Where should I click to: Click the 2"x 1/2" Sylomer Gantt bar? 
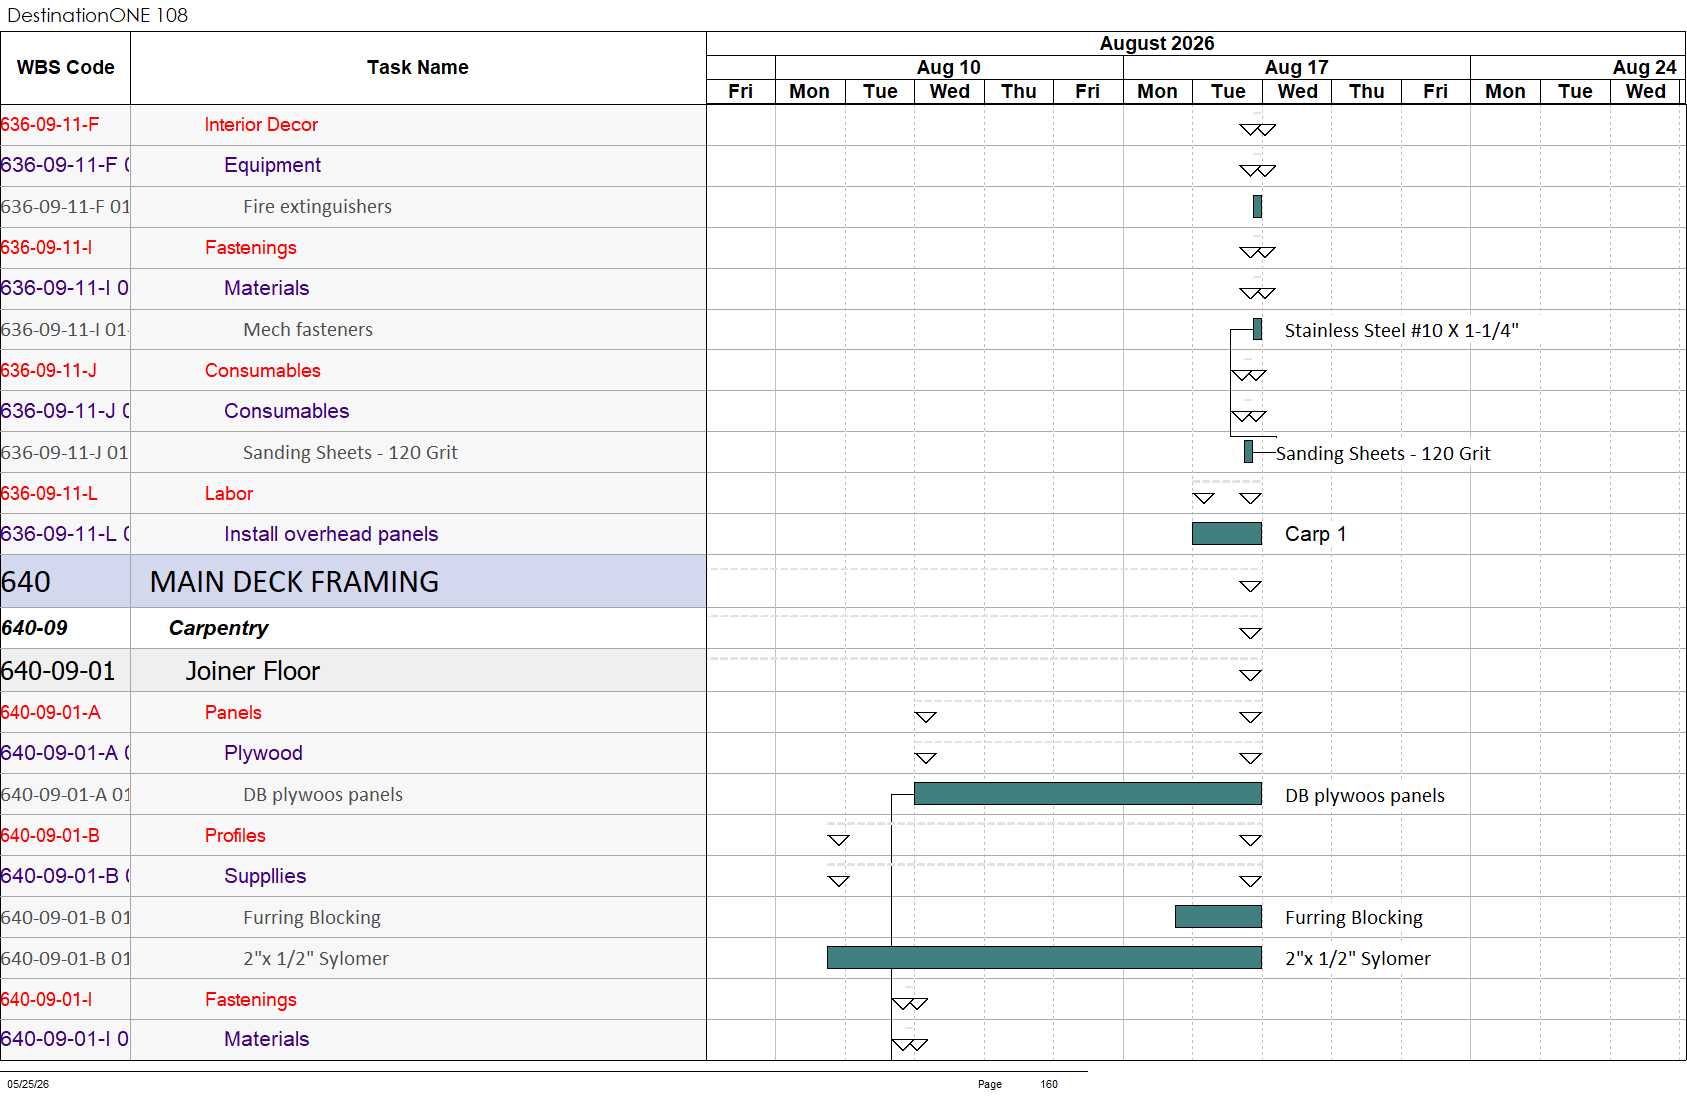point(1044,958)
